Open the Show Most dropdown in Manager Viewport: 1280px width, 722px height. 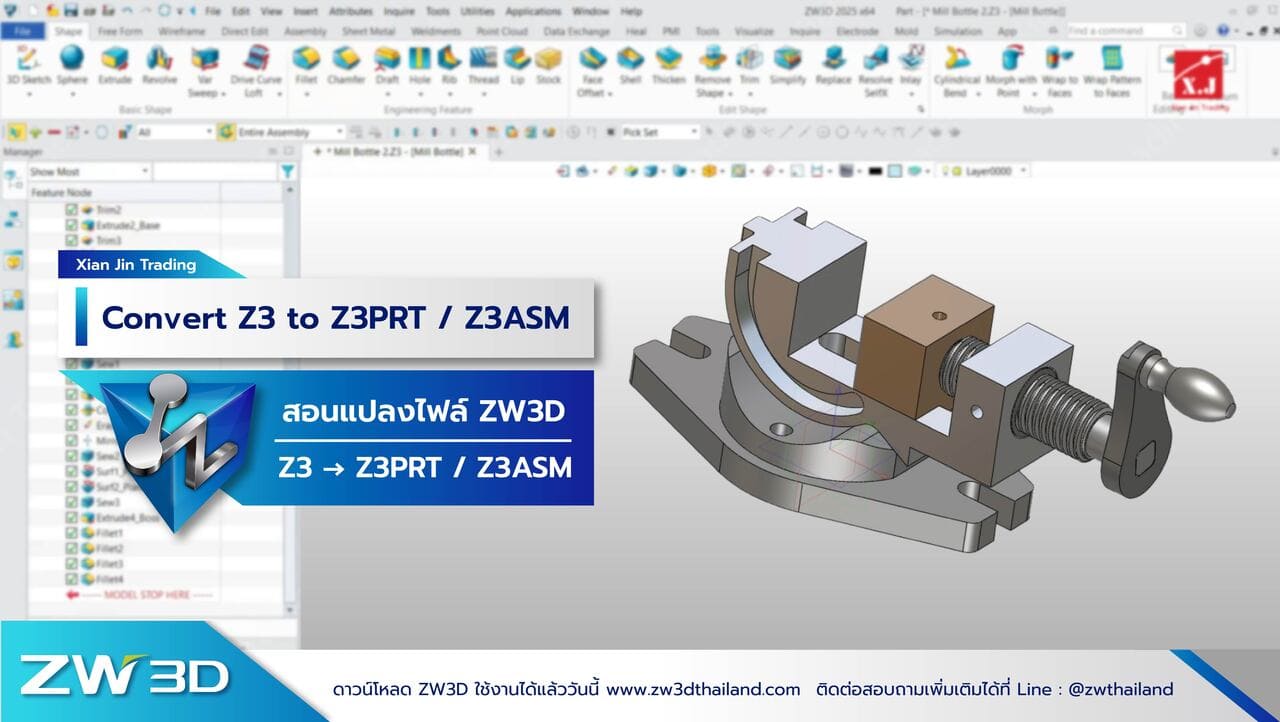pos(145,171)
